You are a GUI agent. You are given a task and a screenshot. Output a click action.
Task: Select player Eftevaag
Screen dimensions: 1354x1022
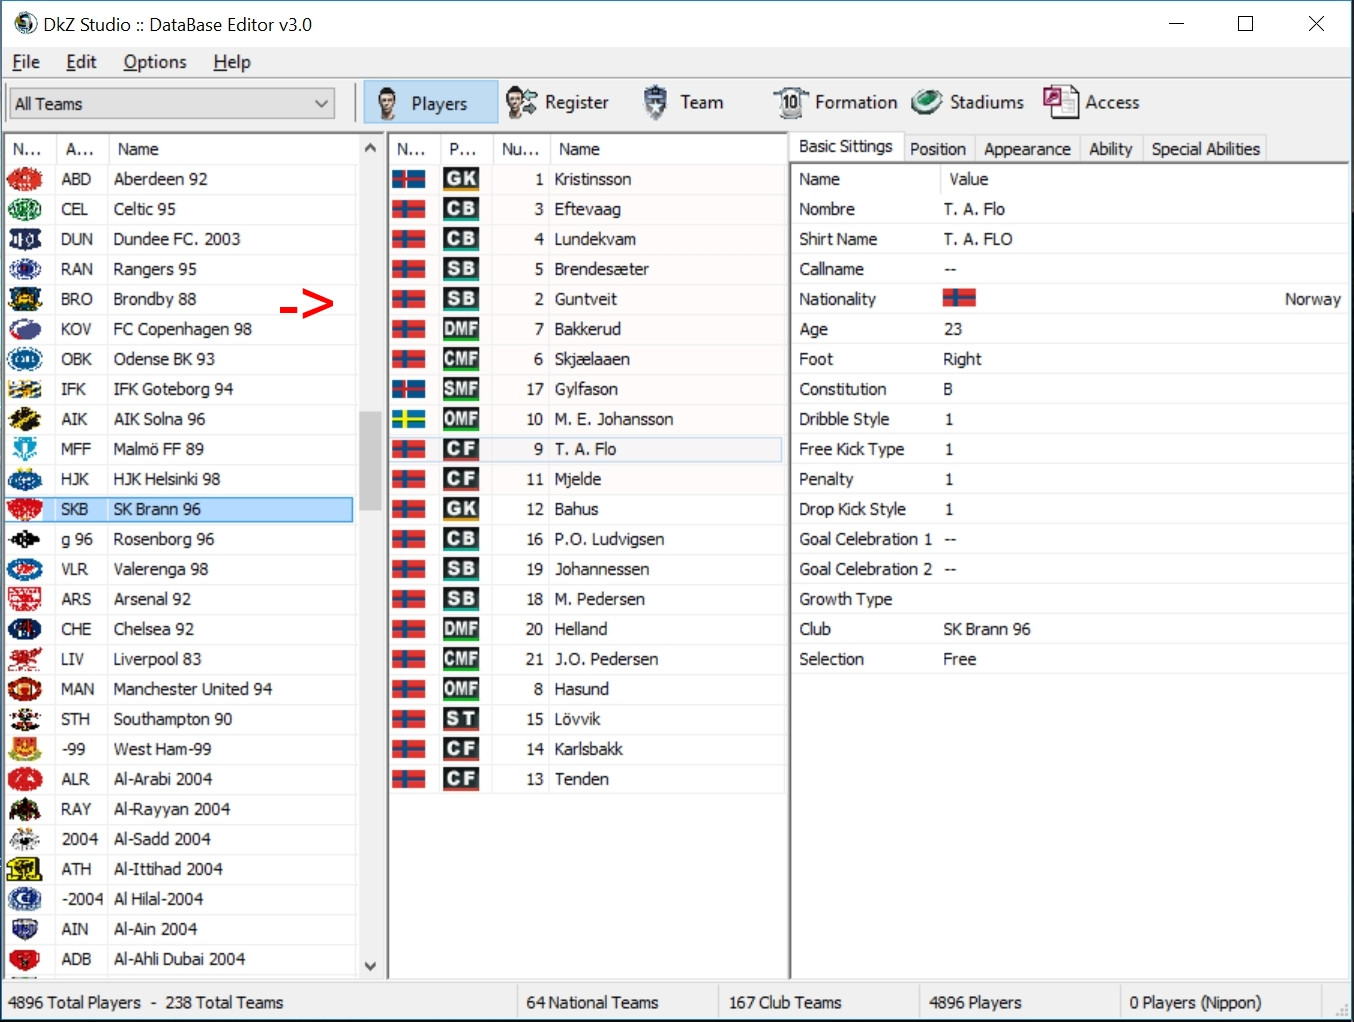click(587, 209)
